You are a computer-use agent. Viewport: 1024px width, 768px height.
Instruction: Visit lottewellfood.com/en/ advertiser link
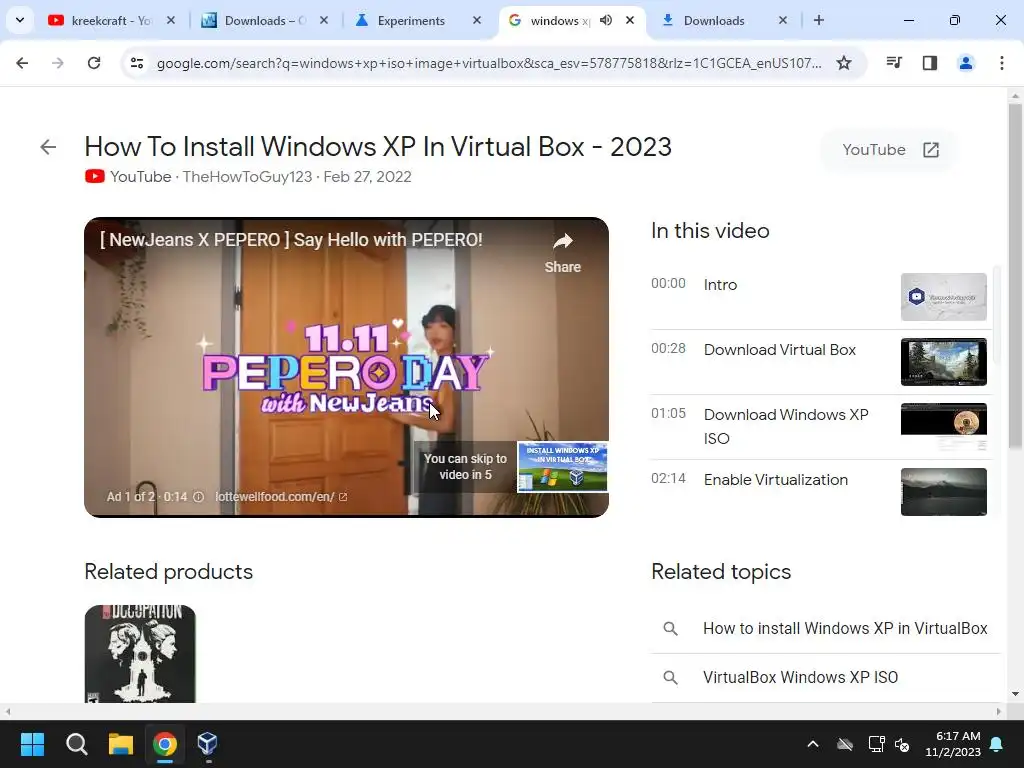pos(281,497)
